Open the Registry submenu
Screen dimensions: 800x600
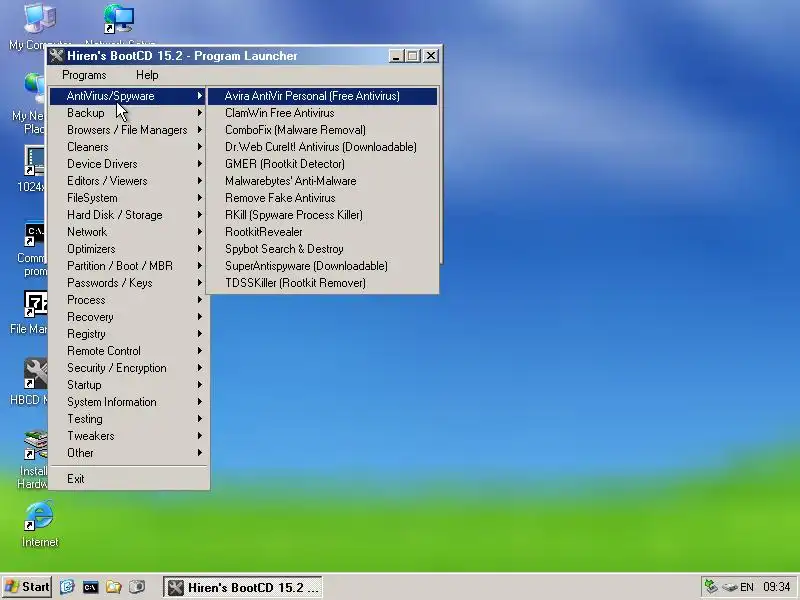(x=128, y=334)
